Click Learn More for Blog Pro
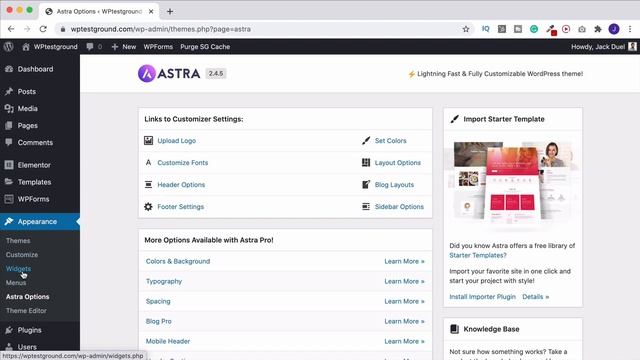The image size is (640, 360). click(404, 321)
